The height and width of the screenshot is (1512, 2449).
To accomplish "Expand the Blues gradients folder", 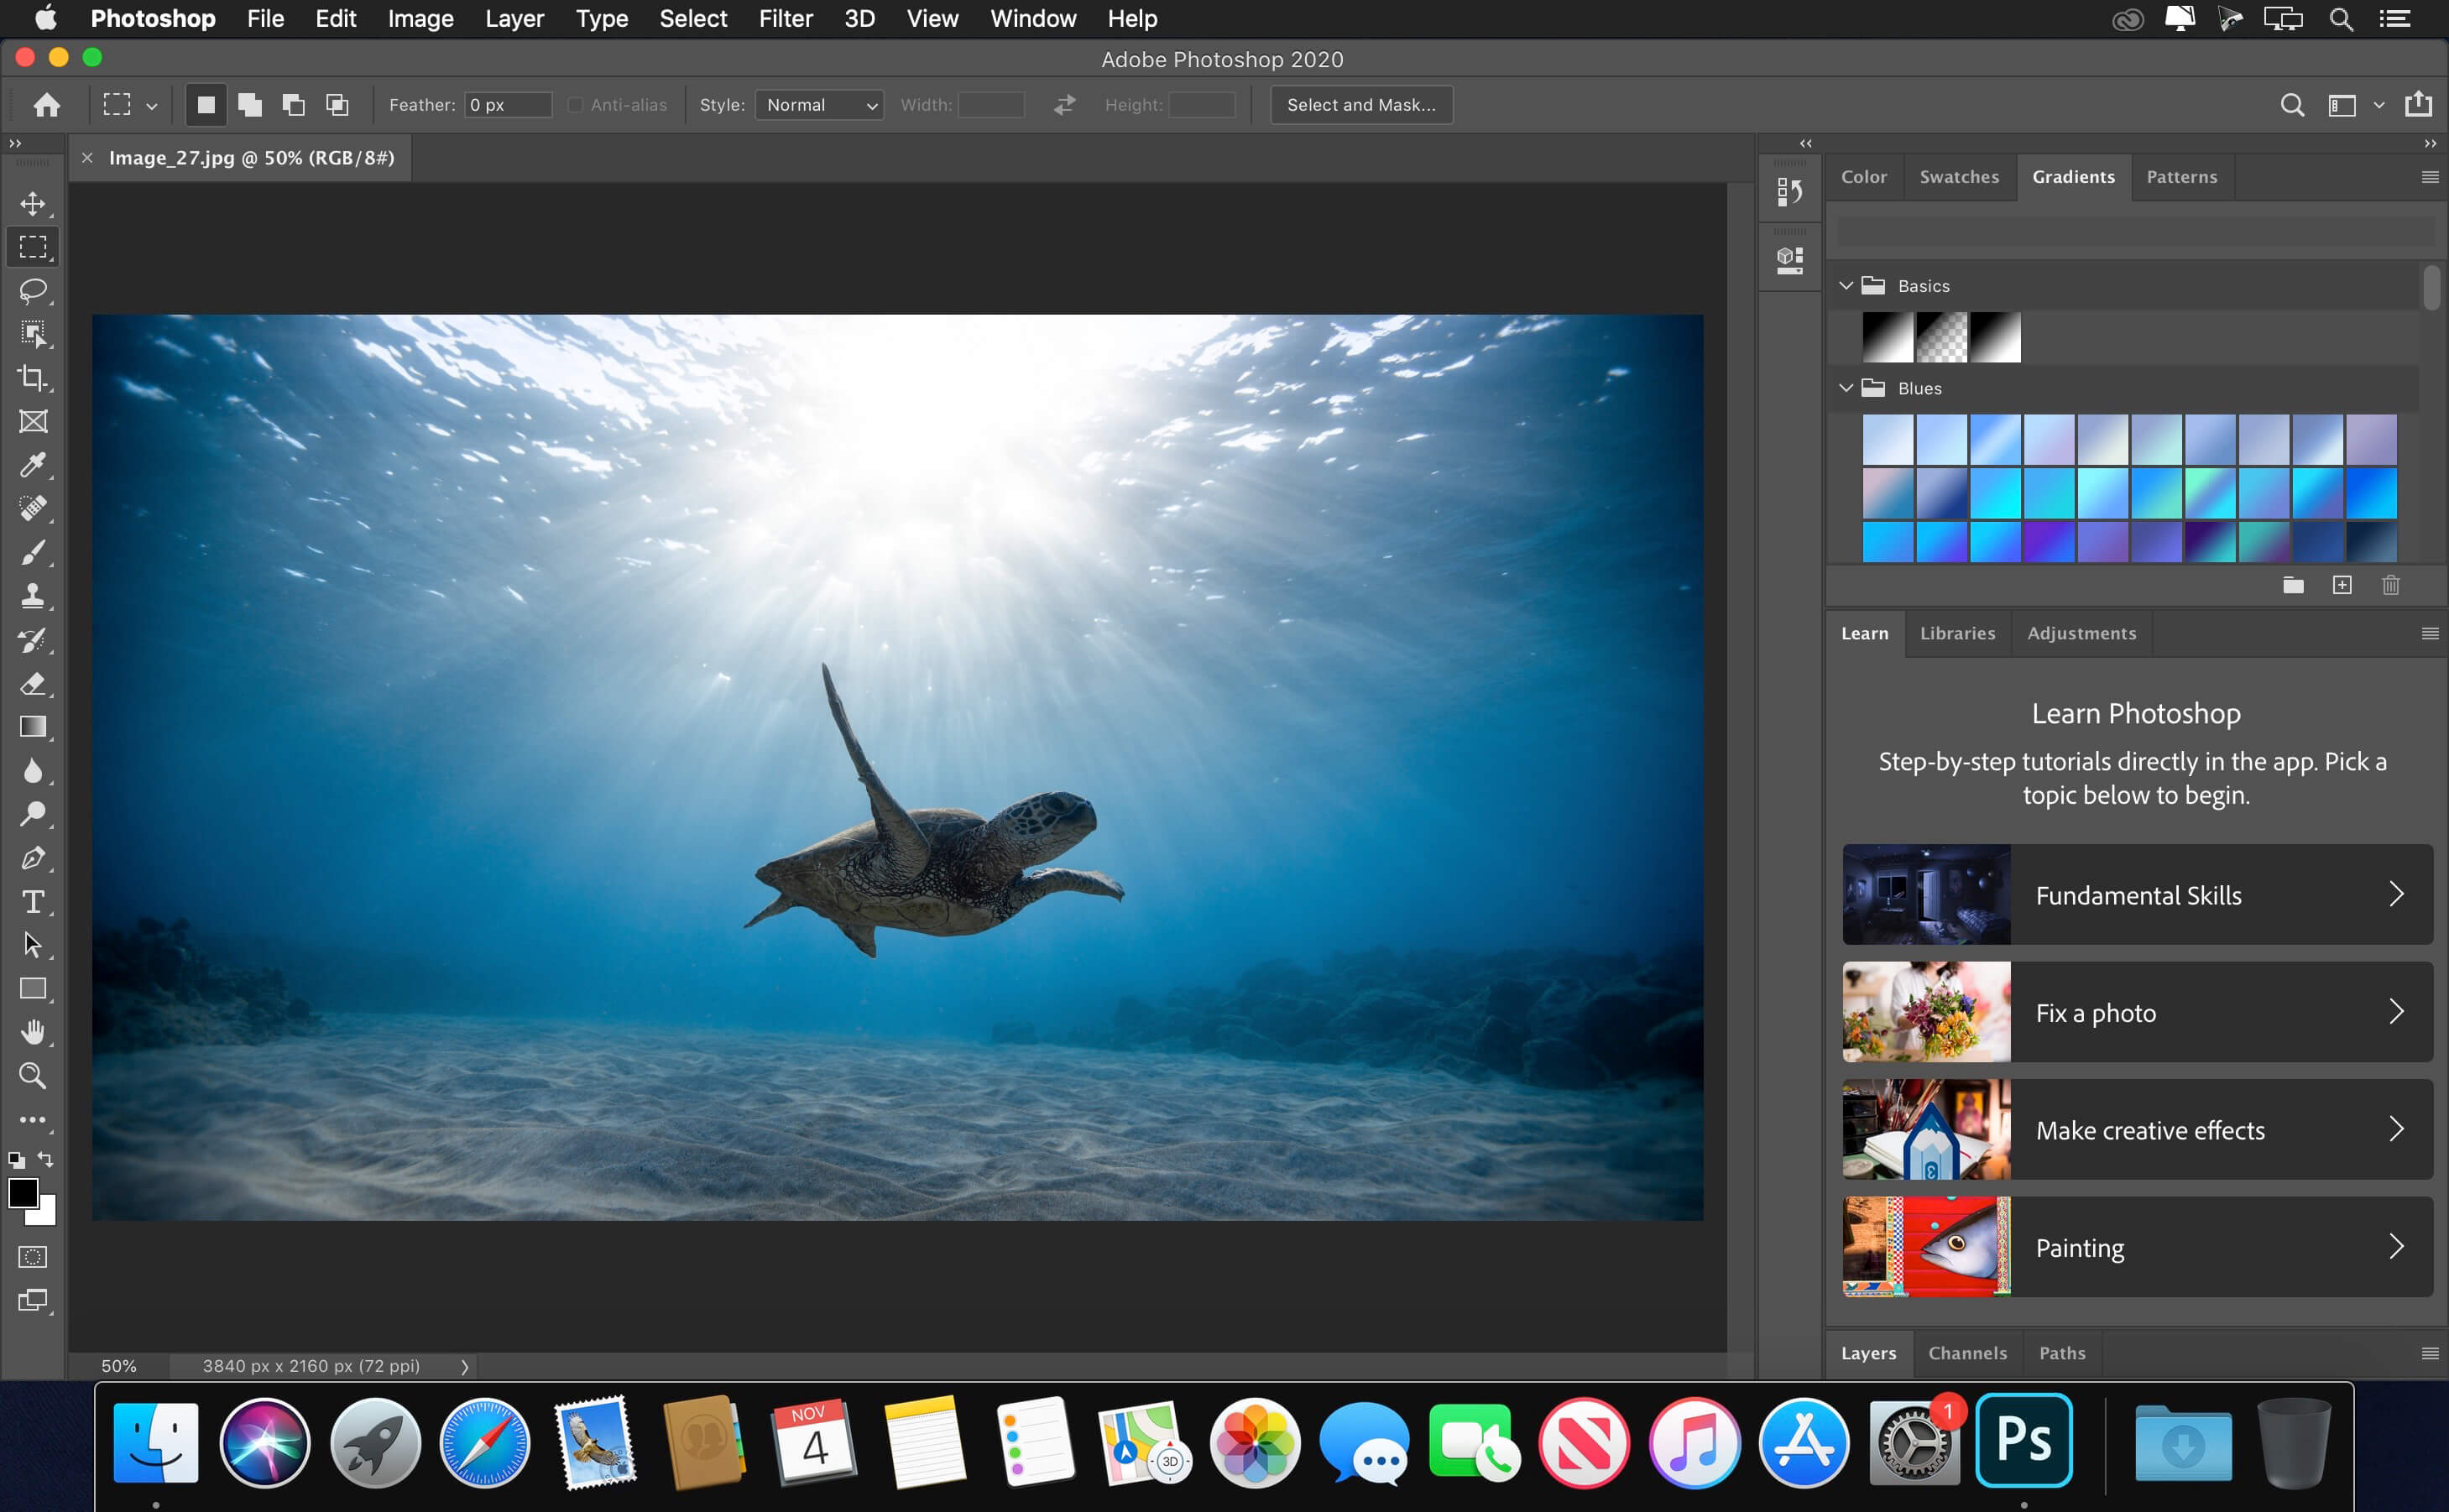I will (1847, 386).
